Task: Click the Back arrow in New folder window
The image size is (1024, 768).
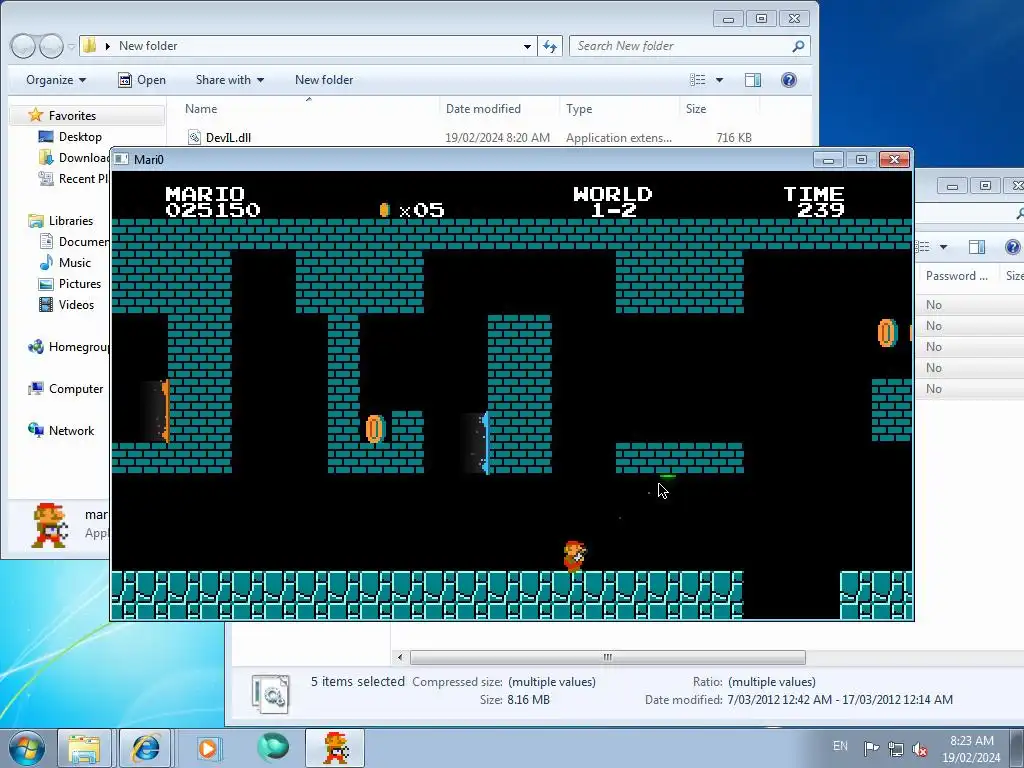Action: (x=24, y=46)
